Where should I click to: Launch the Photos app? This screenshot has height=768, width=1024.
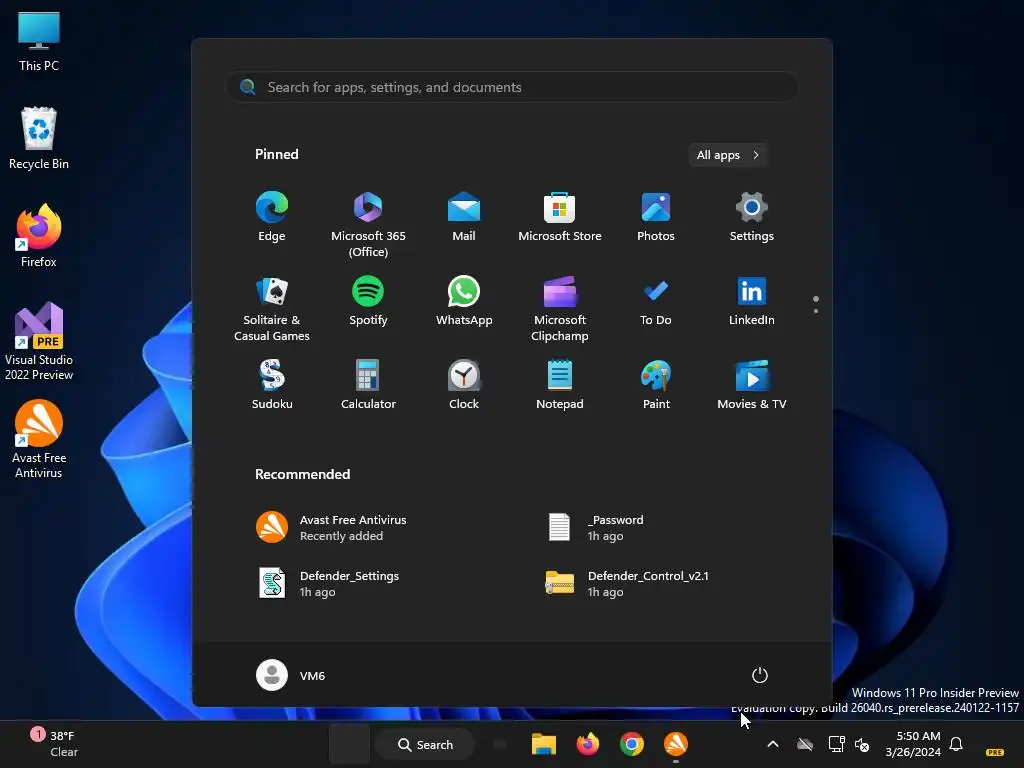656,217
